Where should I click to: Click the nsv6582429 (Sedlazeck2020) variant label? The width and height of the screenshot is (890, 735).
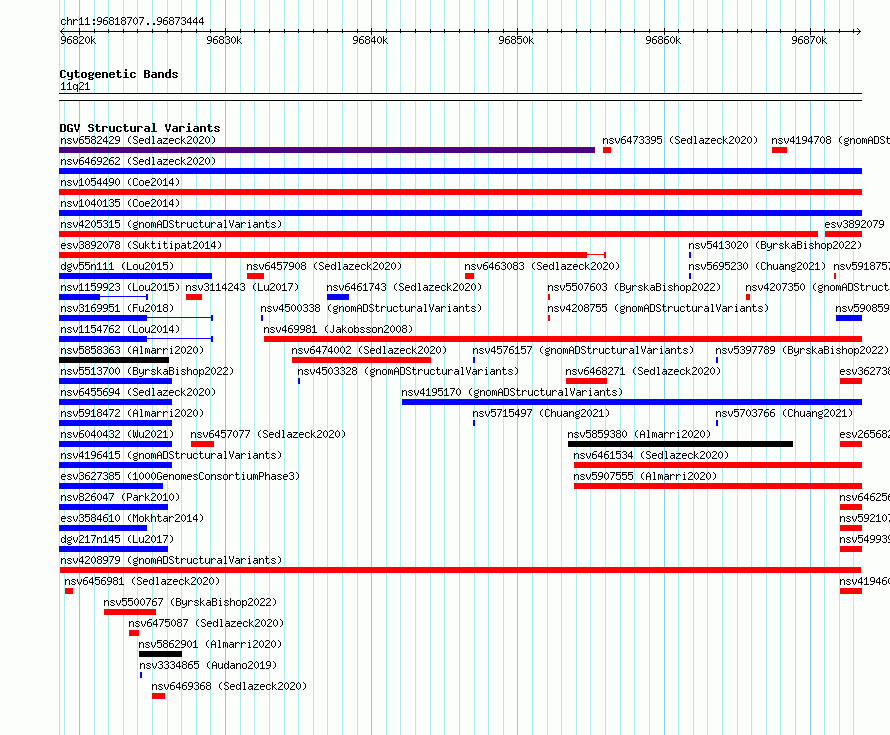click(x=138, y=140)
